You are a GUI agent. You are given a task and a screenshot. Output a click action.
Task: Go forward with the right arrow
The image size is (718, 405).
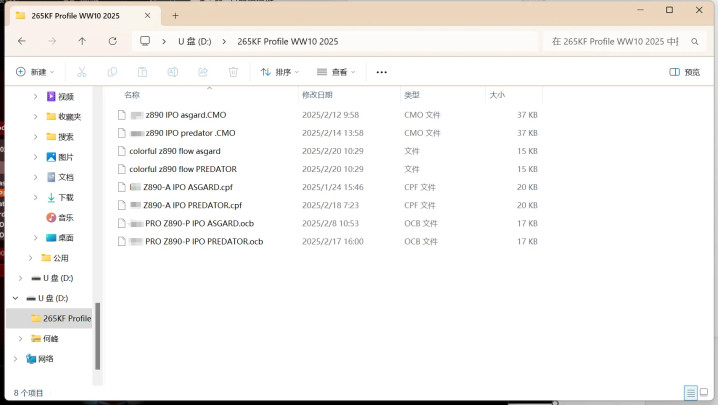[52, 41]
